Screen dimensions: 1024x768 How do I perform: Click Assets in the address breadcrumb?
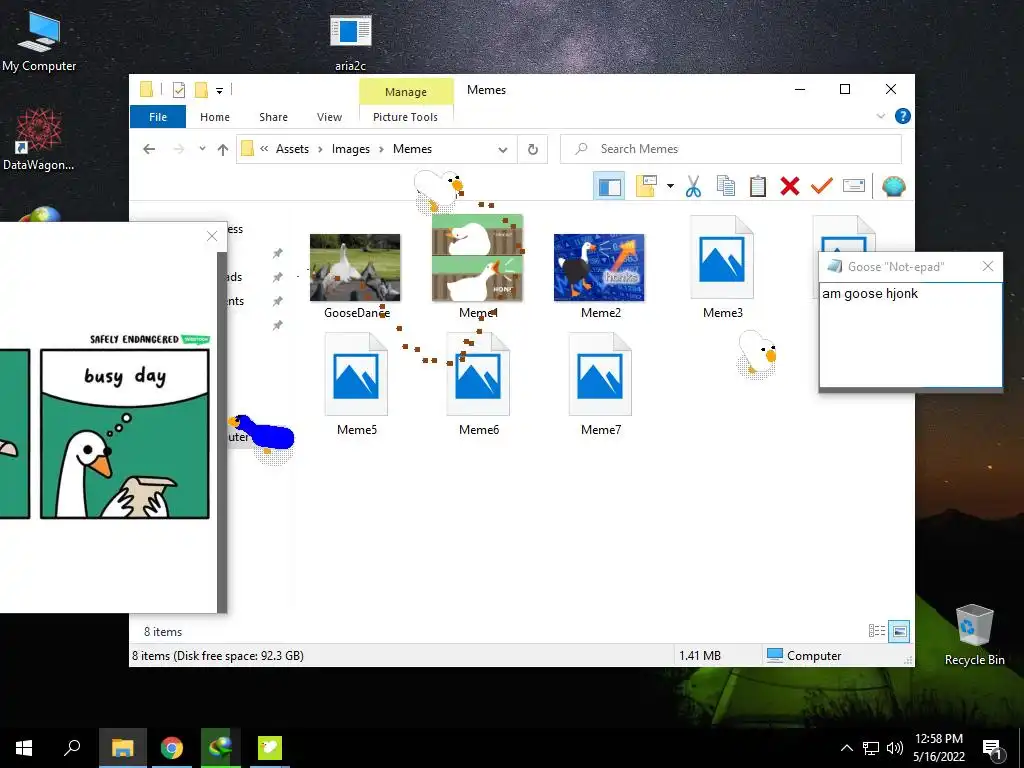292,149
